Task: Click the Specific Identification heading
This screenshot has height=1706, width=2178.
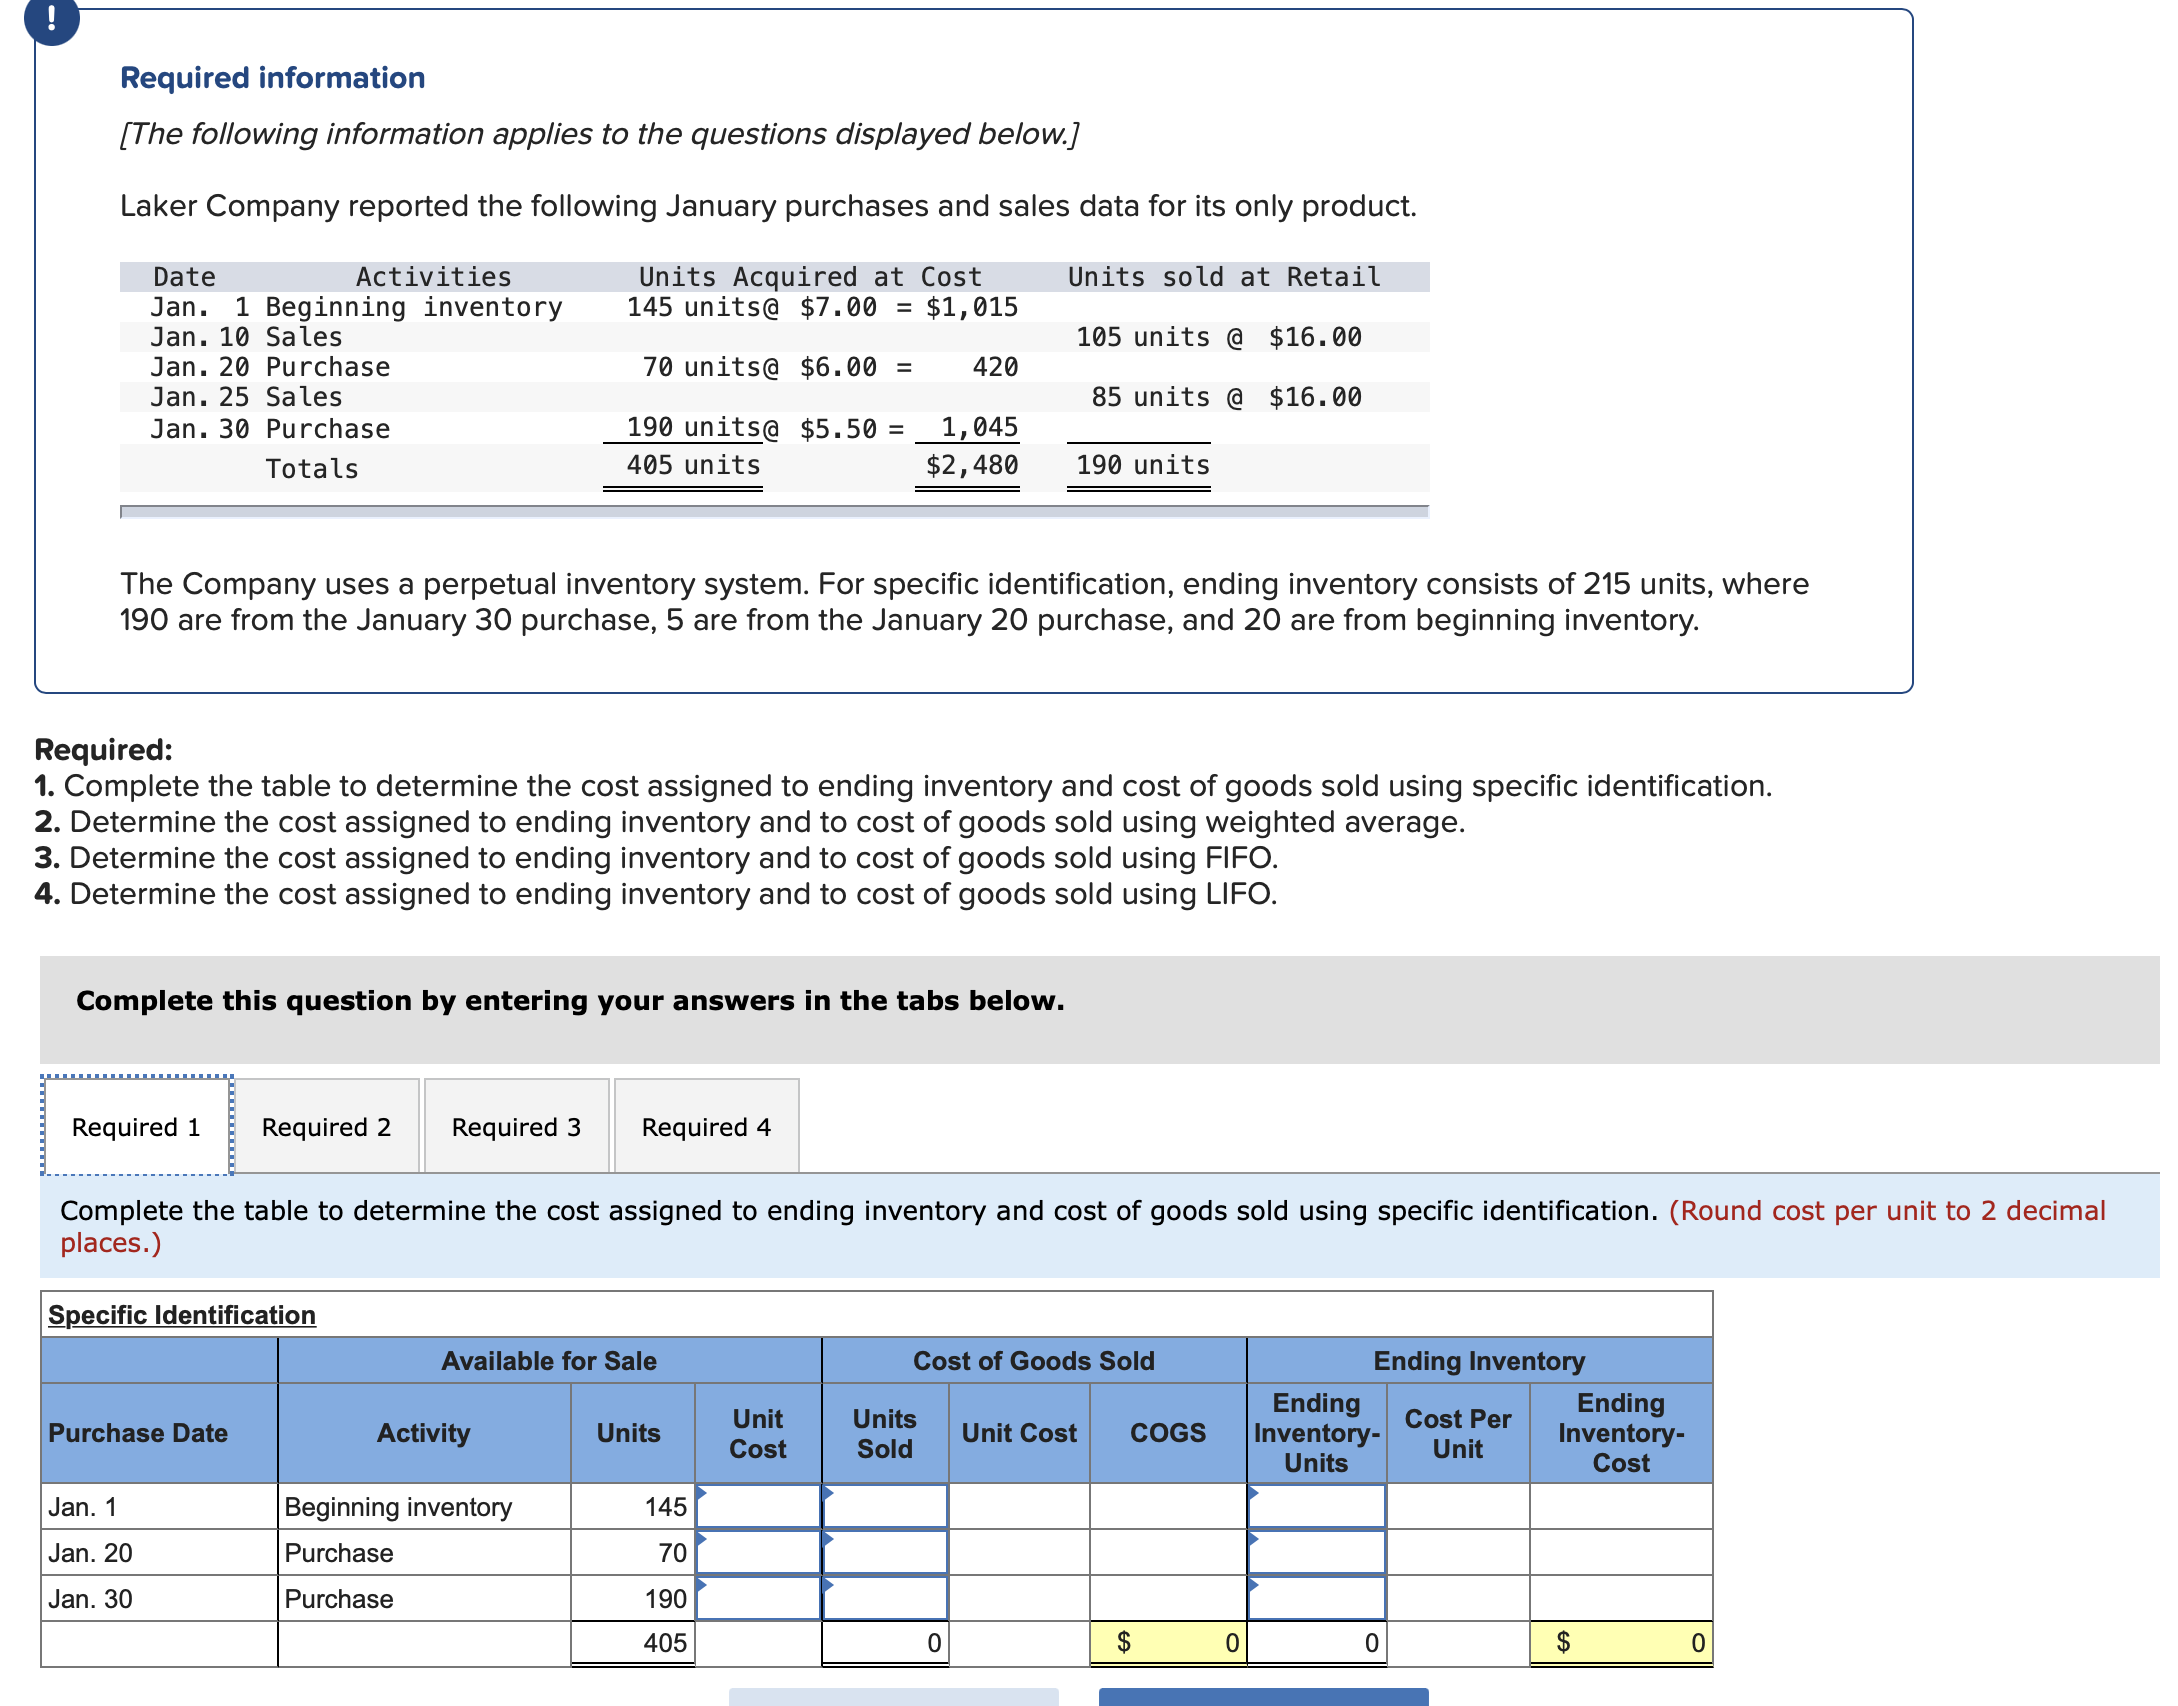Action: (182, 1315)
